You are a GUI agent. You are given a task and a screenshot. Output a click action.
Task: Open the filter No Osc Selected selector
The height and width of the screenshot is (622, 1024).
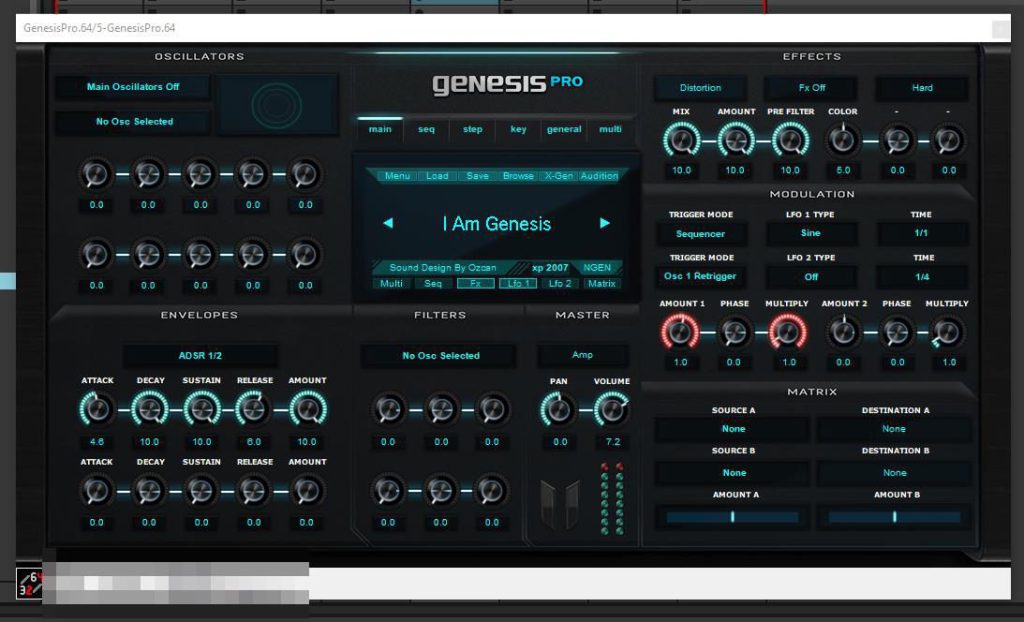coord(440,355)
